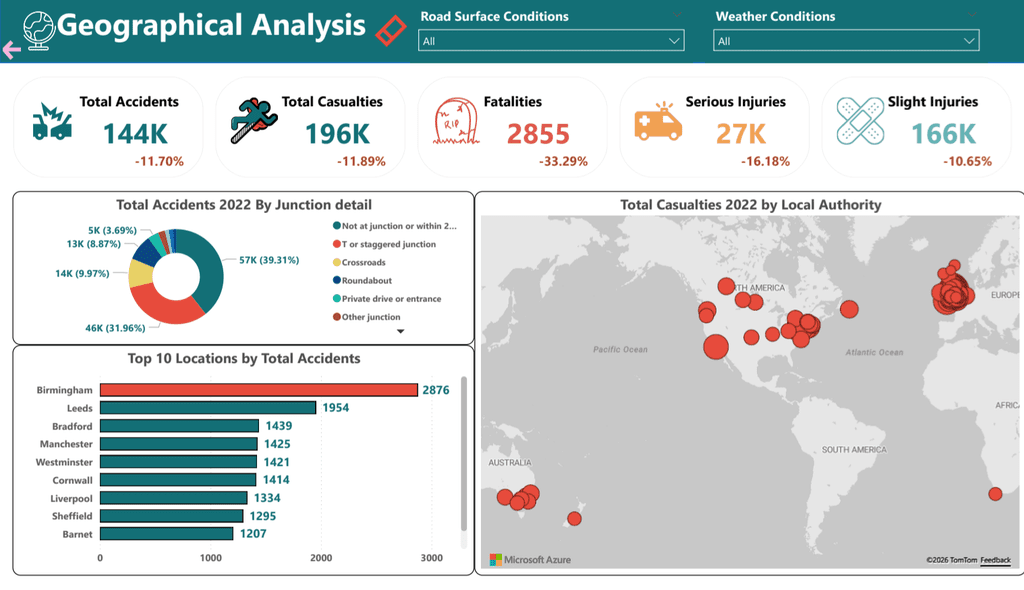Click the large red California map bubble
The height and width of the screenshot is (590, 1024).
pos(716,346)
